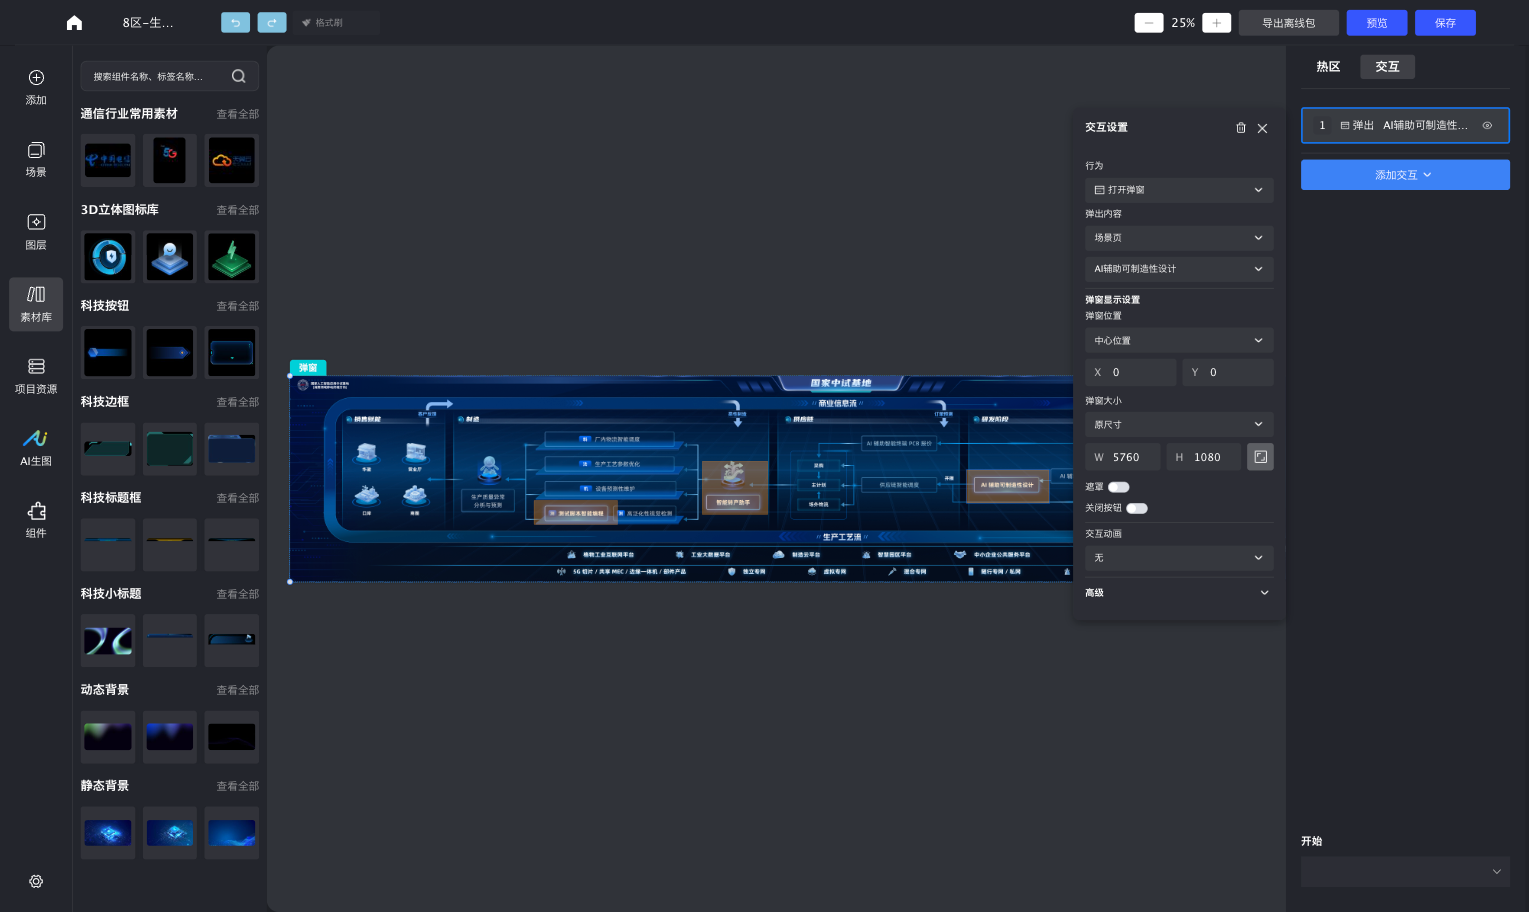Click the 添加交互 button

tap(1405, 175)
